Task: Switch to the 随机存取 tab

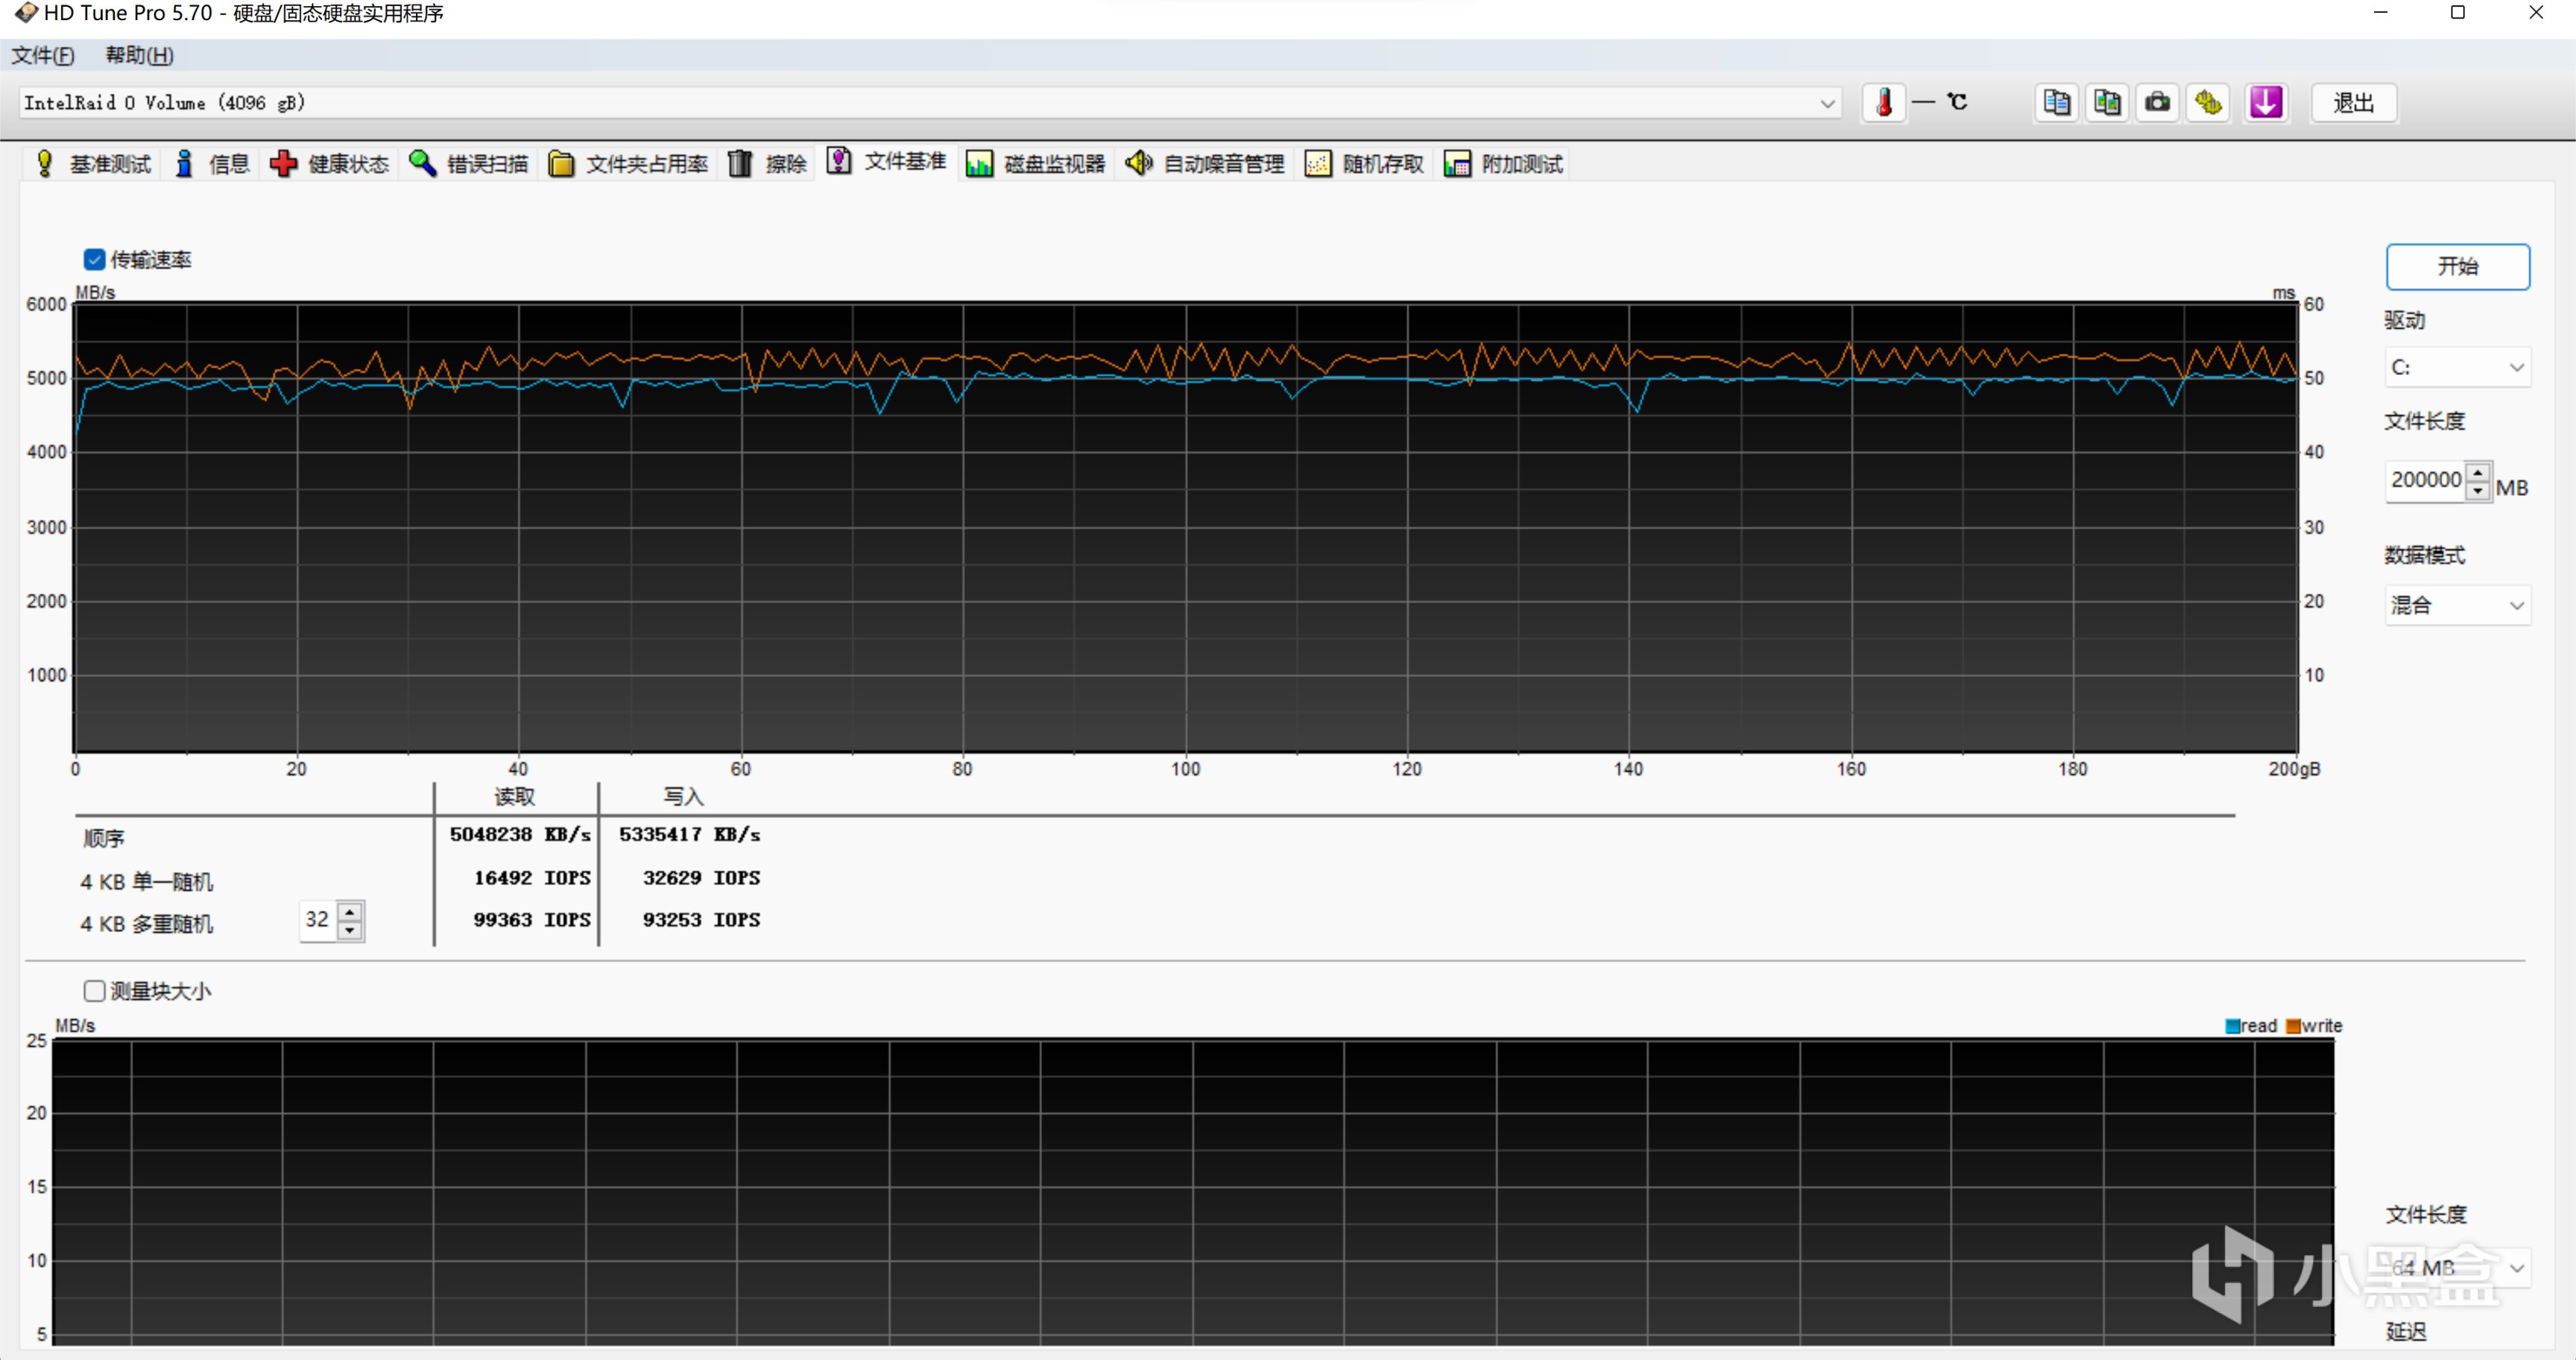Action: [x=1365, y=164]
